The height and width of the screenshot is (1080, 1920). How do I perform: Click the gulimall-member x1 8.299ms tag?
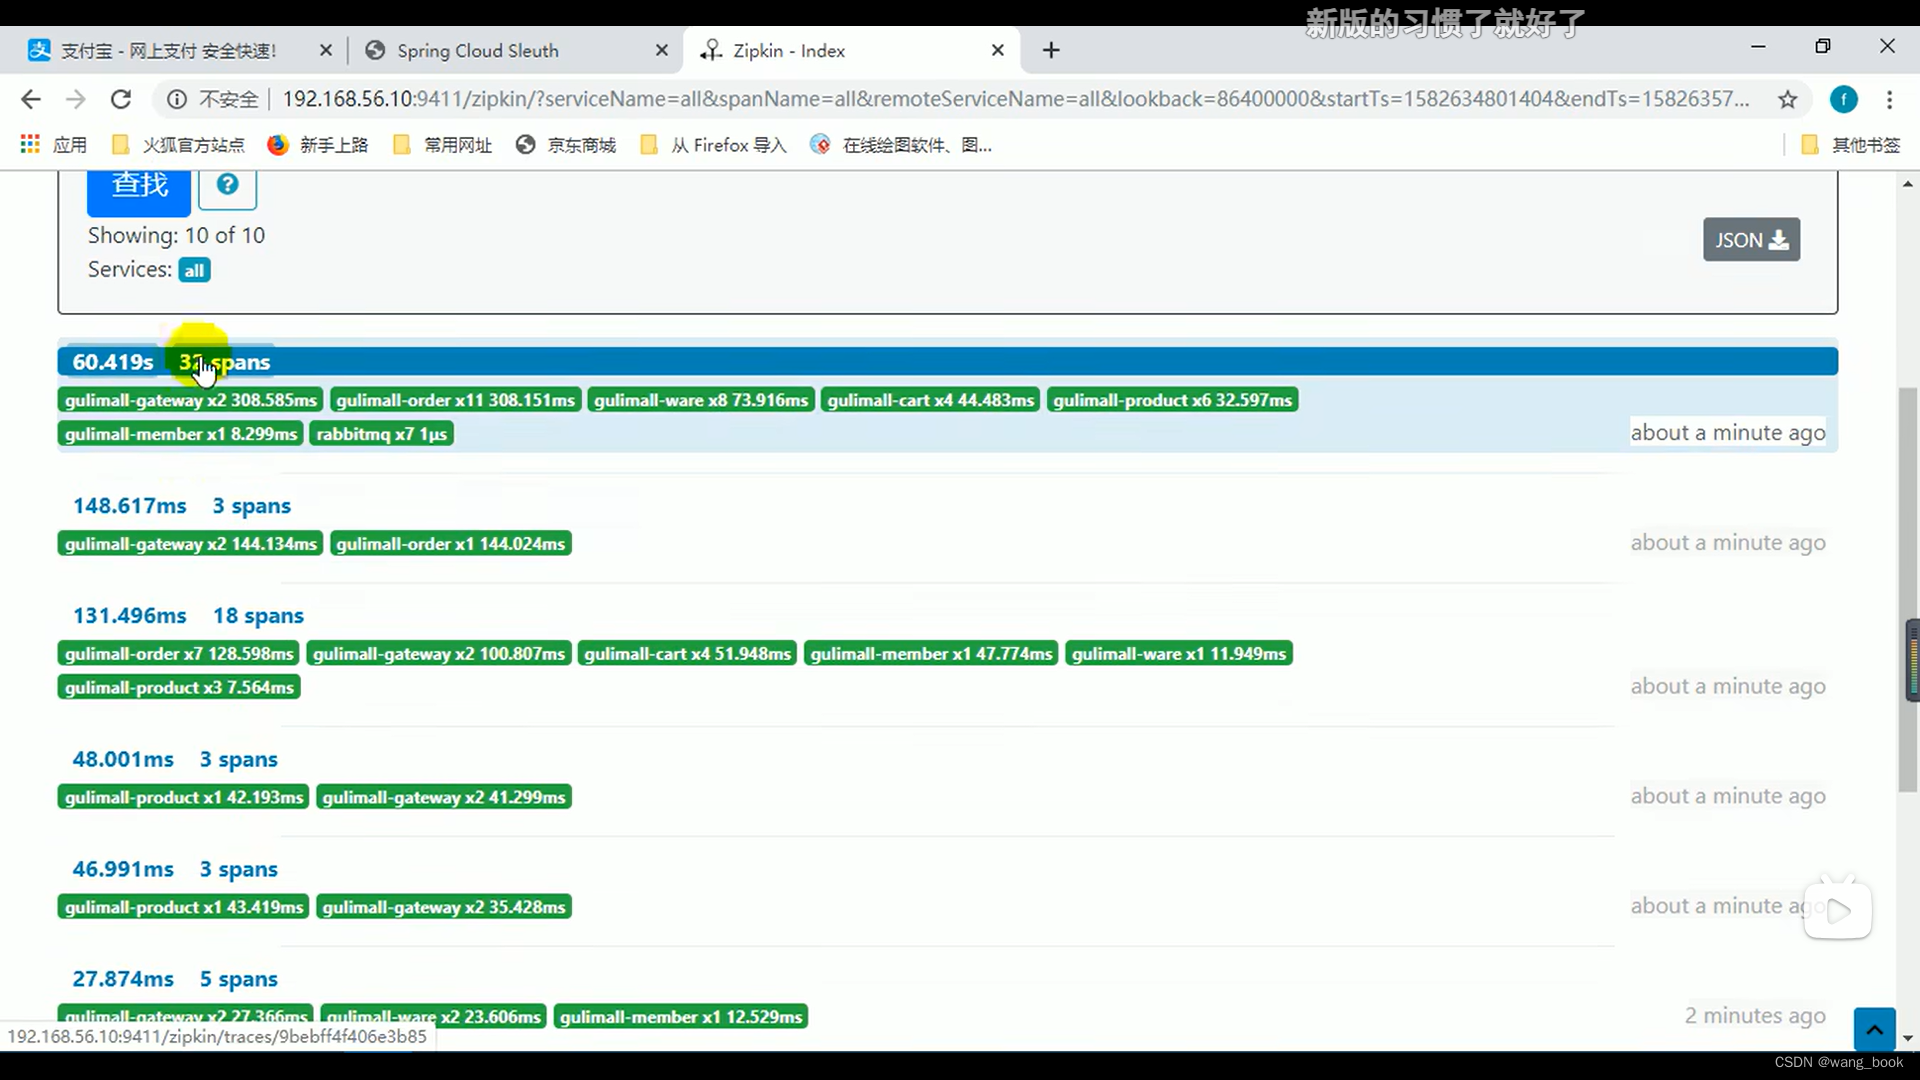tap(181, 434)
